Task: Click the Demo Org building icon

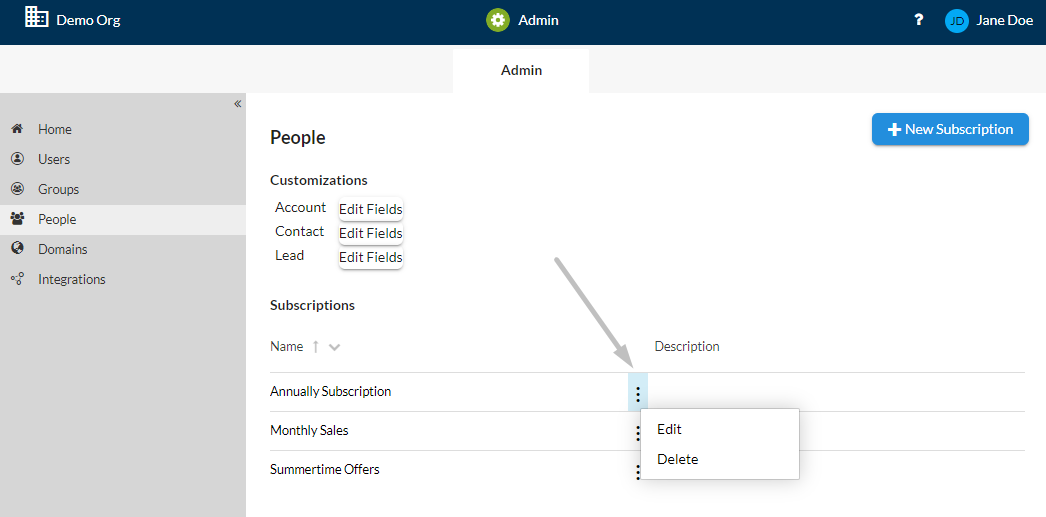Action: 36,17
